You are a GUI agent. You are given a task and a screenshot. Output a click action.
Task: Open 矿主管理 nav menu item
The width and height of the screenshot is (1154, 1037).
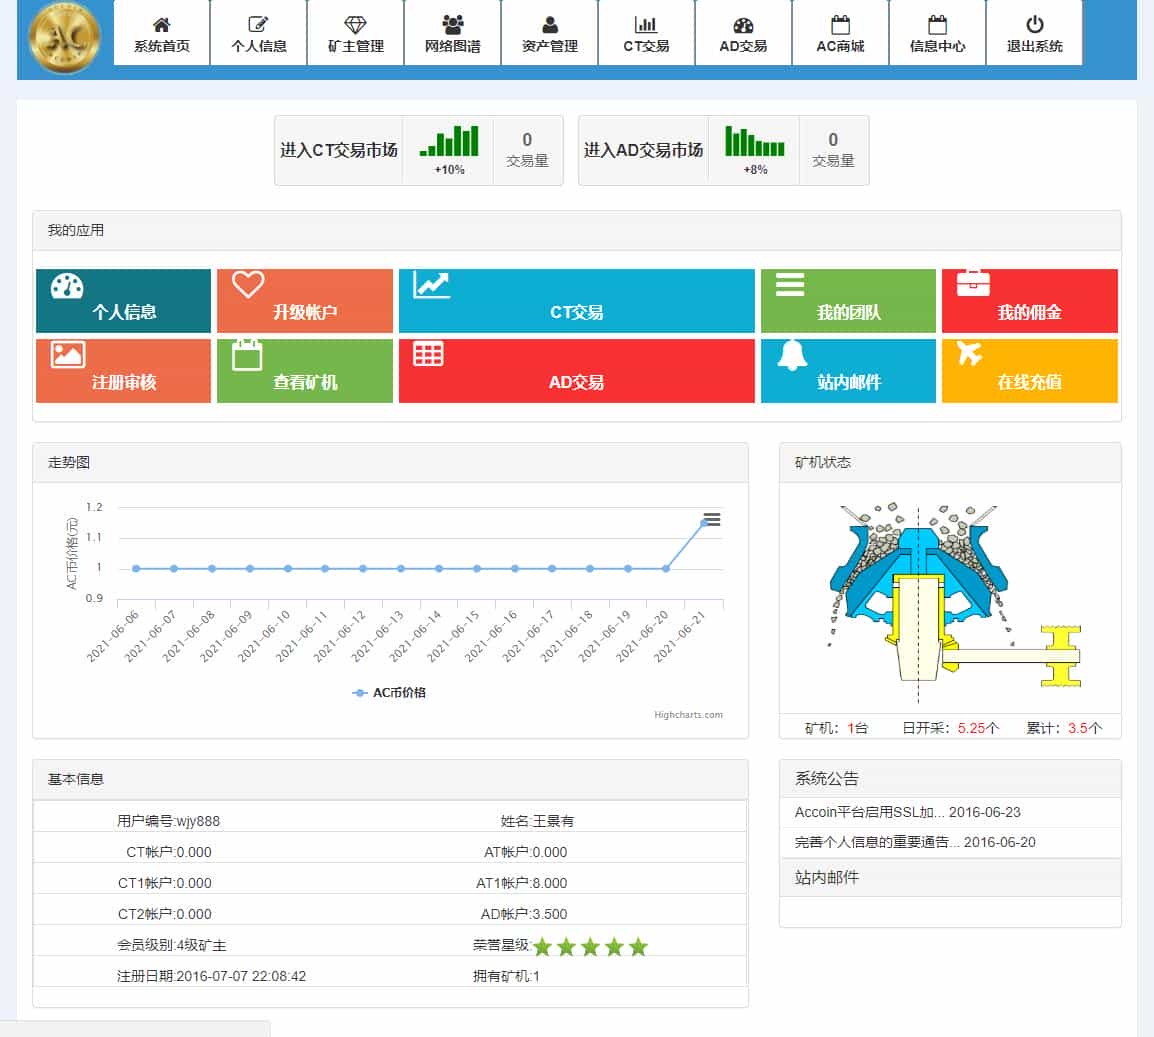point(355,33)
